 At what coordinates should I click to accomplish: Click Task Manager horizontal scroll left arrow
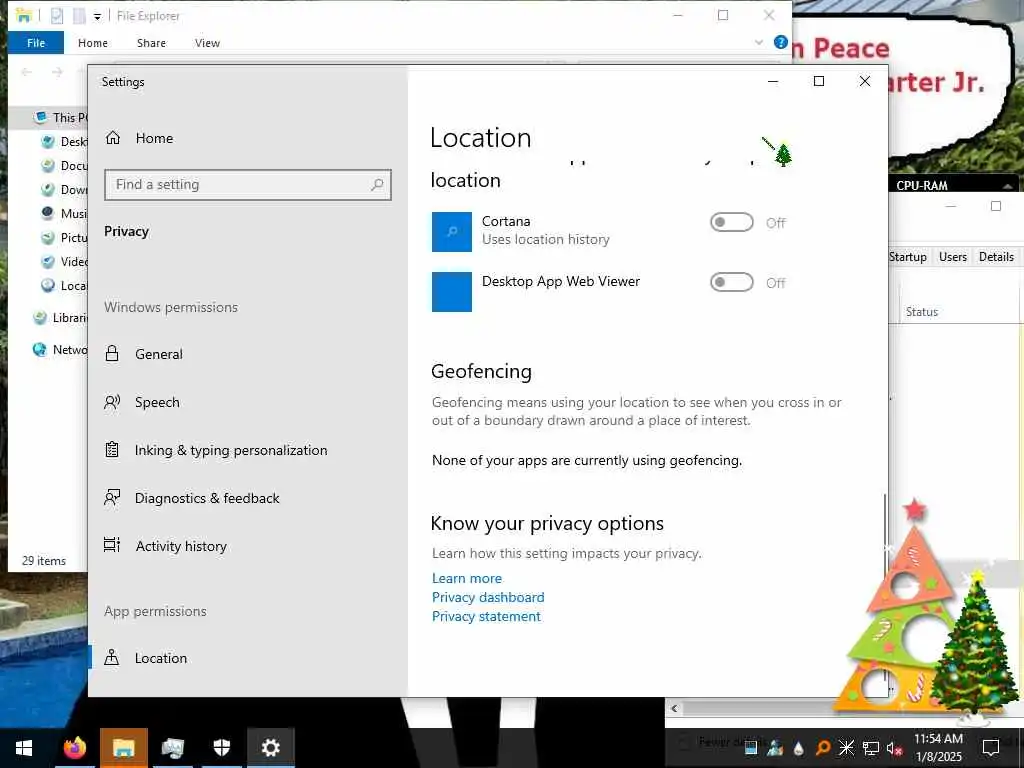tap(674, 708)
